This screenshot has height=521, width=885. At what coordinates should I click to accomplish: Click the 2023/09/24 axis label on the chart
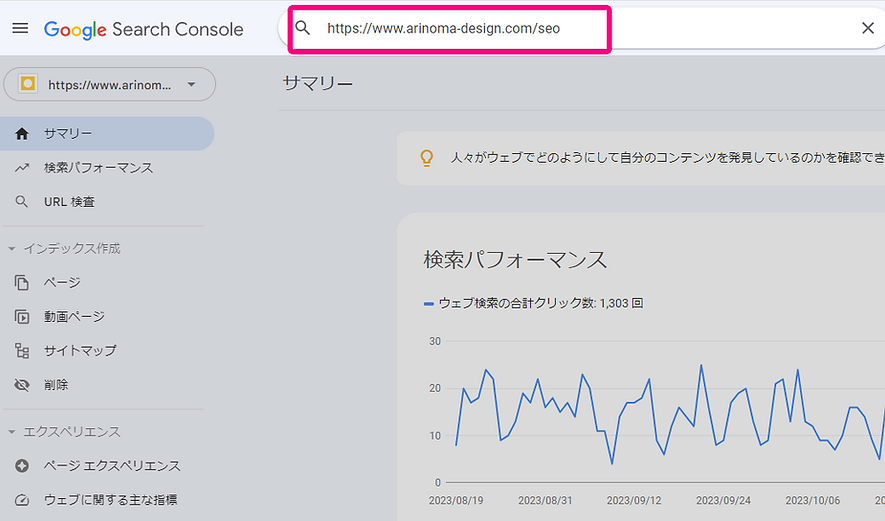pos(724,501)
